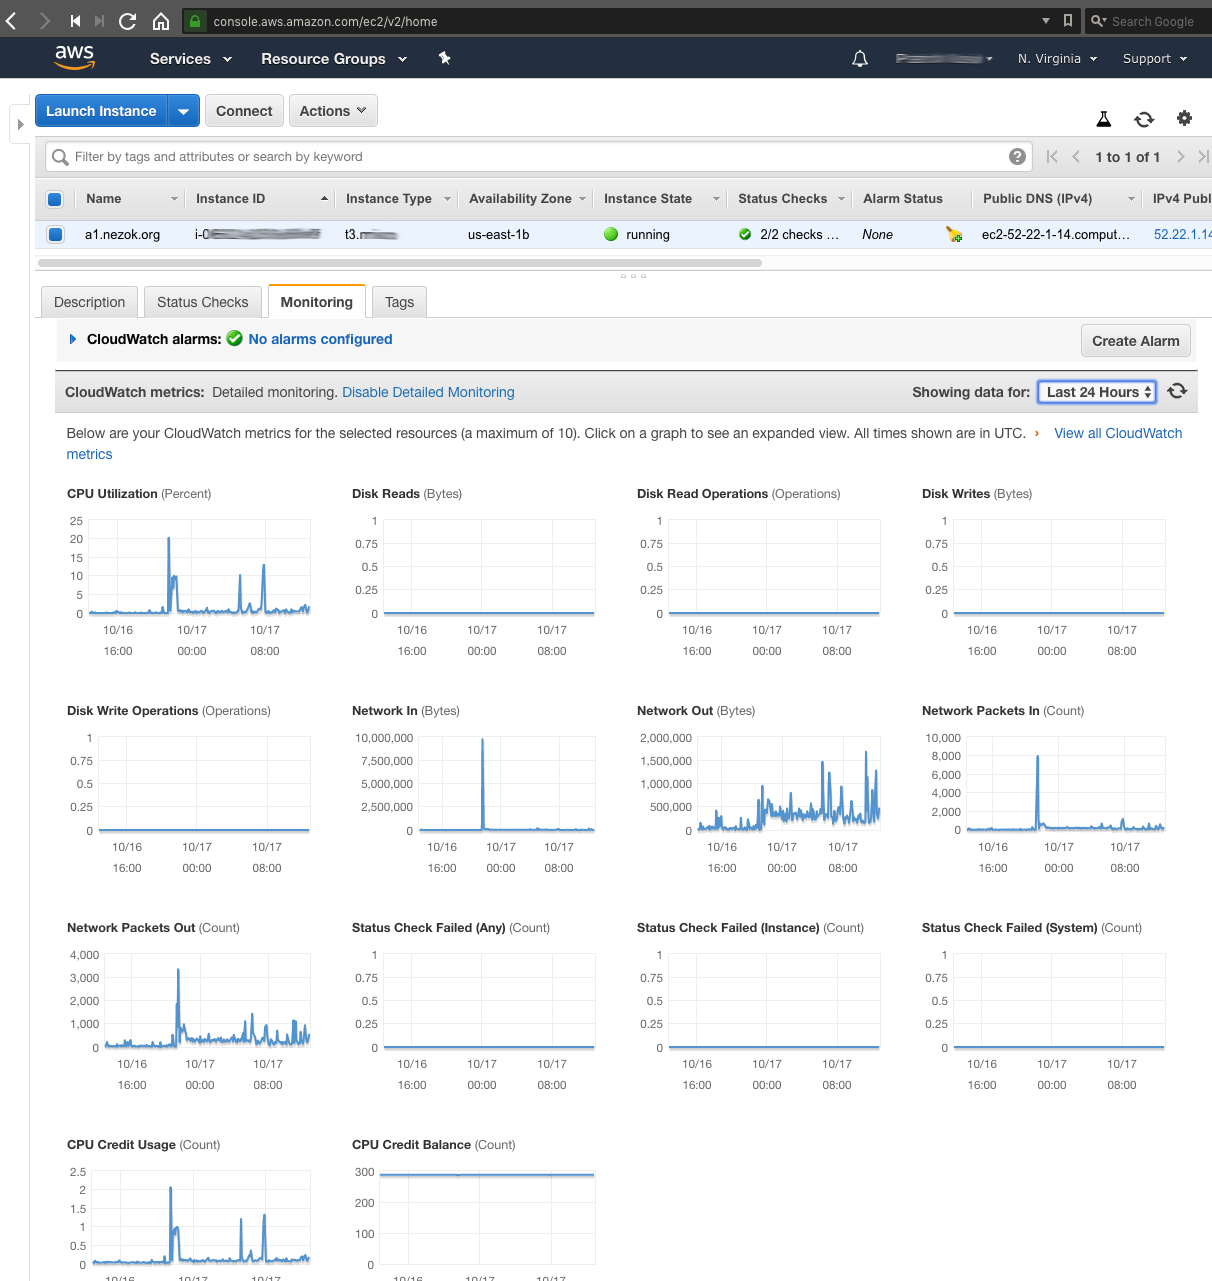Go to previous page of instances
Screen dimensions: 1212x1281
click(x=1076, y=156)
